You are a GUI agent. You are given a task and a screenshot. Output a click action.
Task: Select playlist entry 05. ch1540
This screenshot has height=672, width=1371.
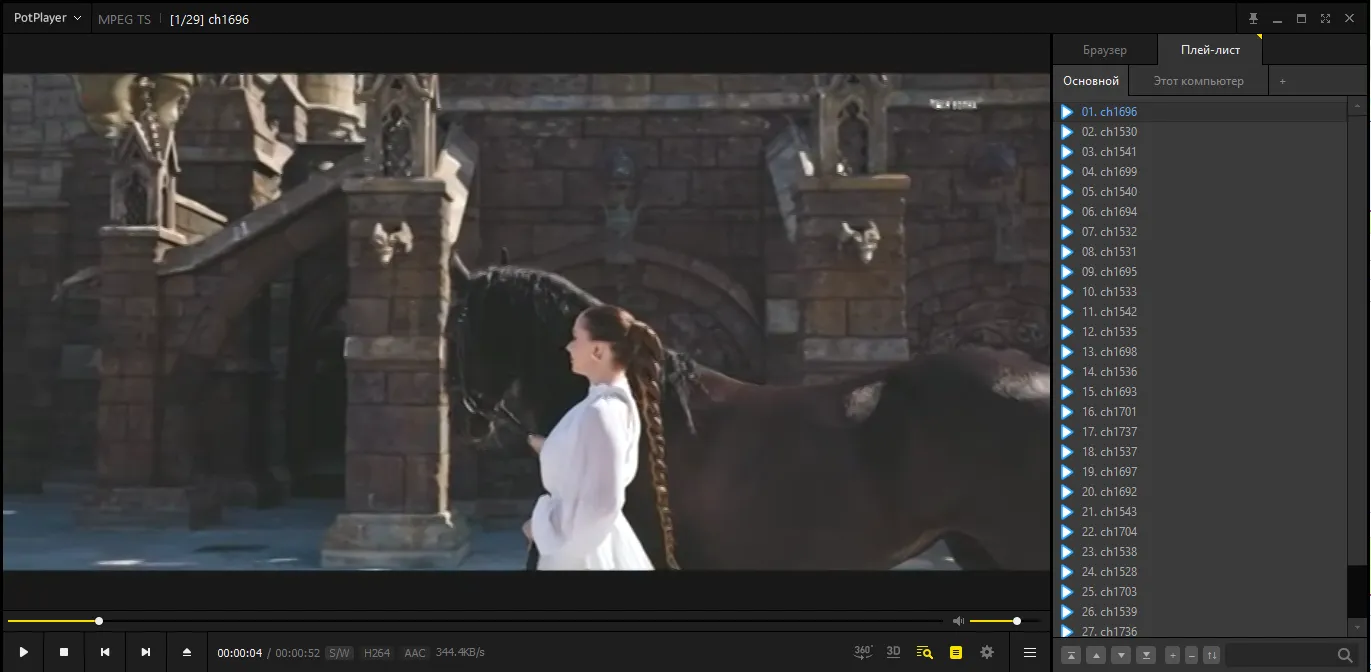coord(1202,192)
